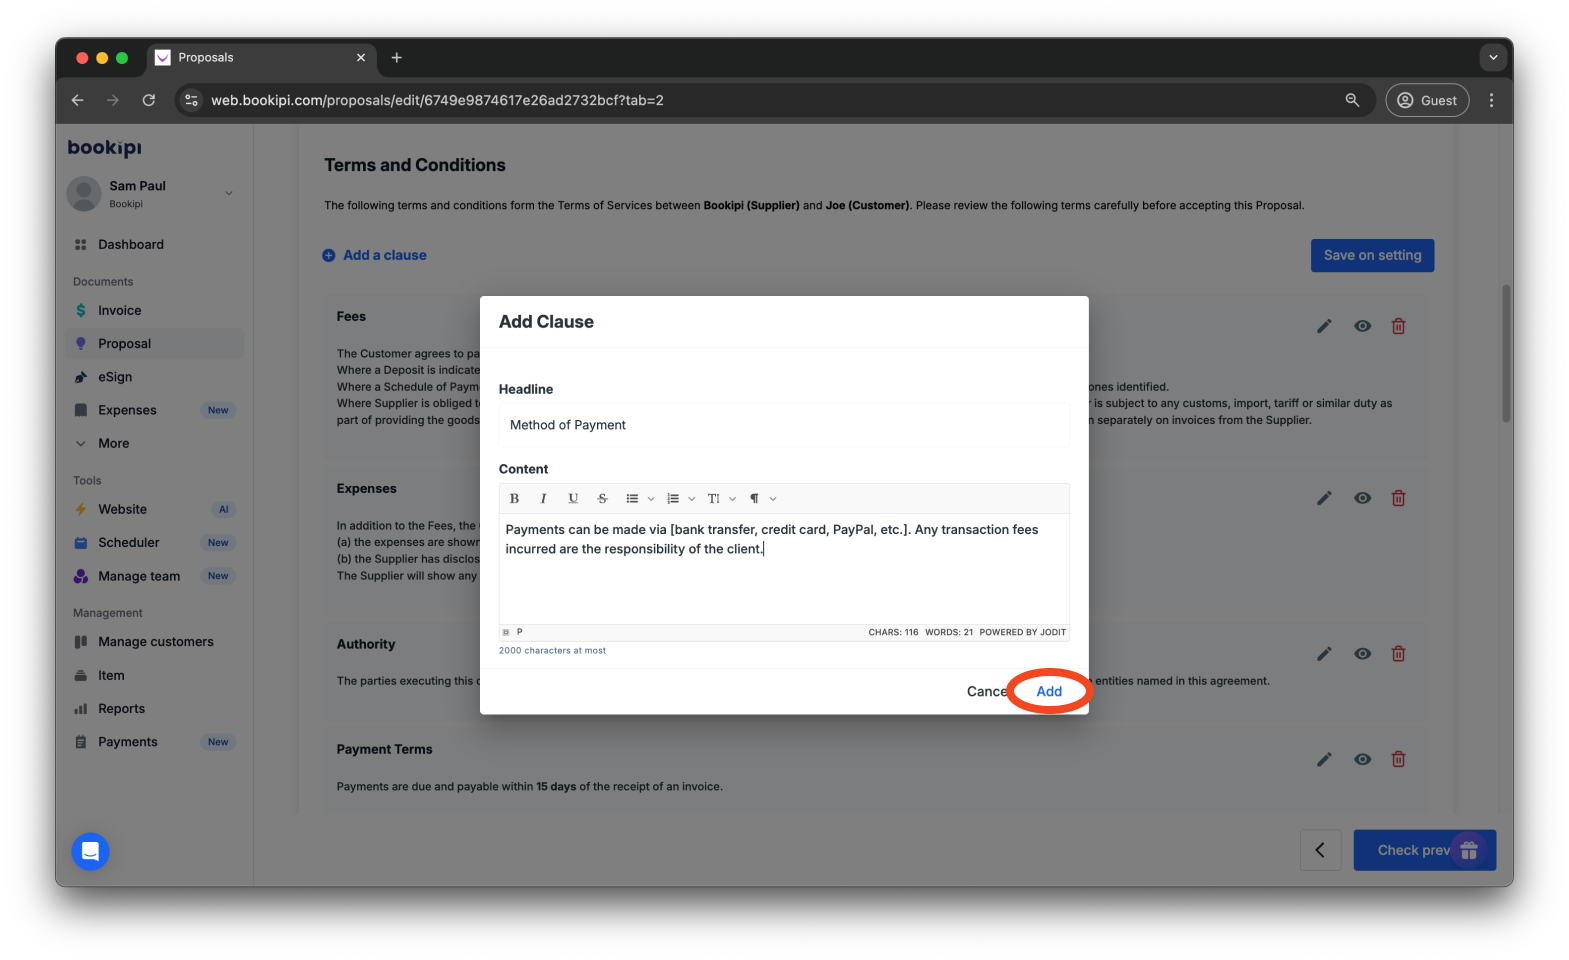Open numbered list style dropdown arrow
Viewport: 1569px width, 960px height.
tap(691, 499)
